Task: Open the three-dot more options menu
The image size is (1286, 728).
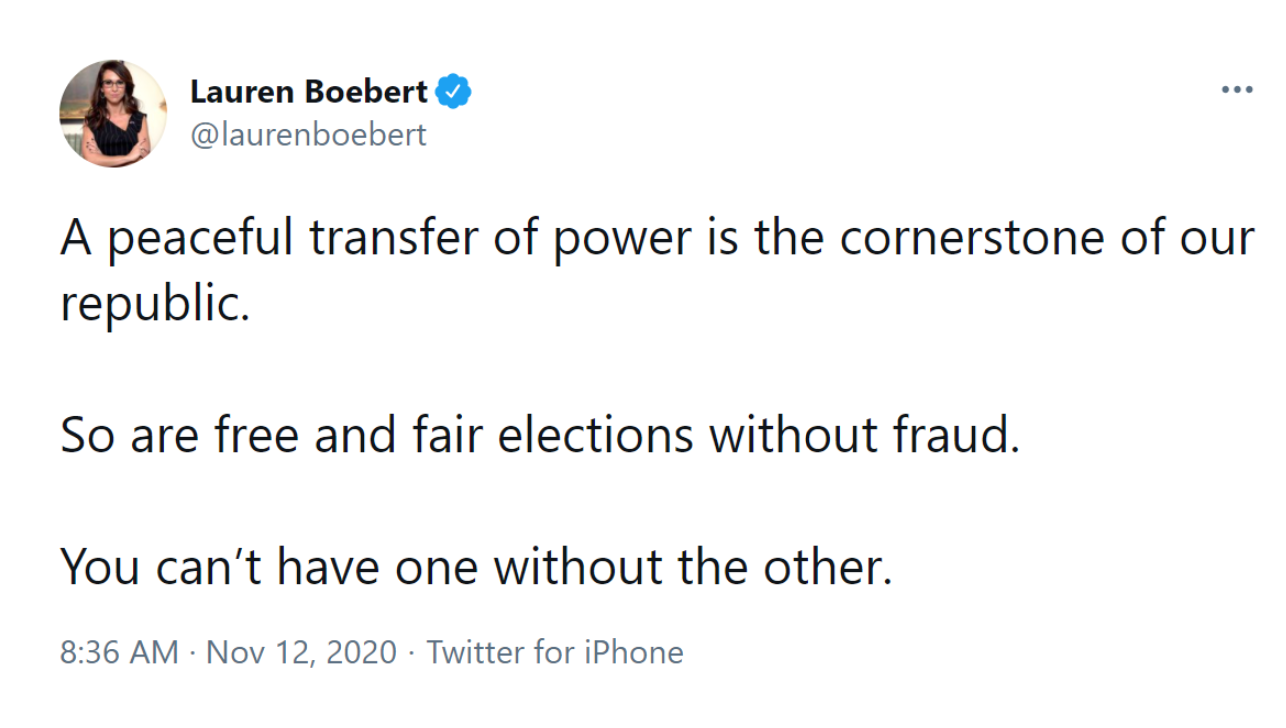Action: pyautogui.click(x=1236, y=91)
